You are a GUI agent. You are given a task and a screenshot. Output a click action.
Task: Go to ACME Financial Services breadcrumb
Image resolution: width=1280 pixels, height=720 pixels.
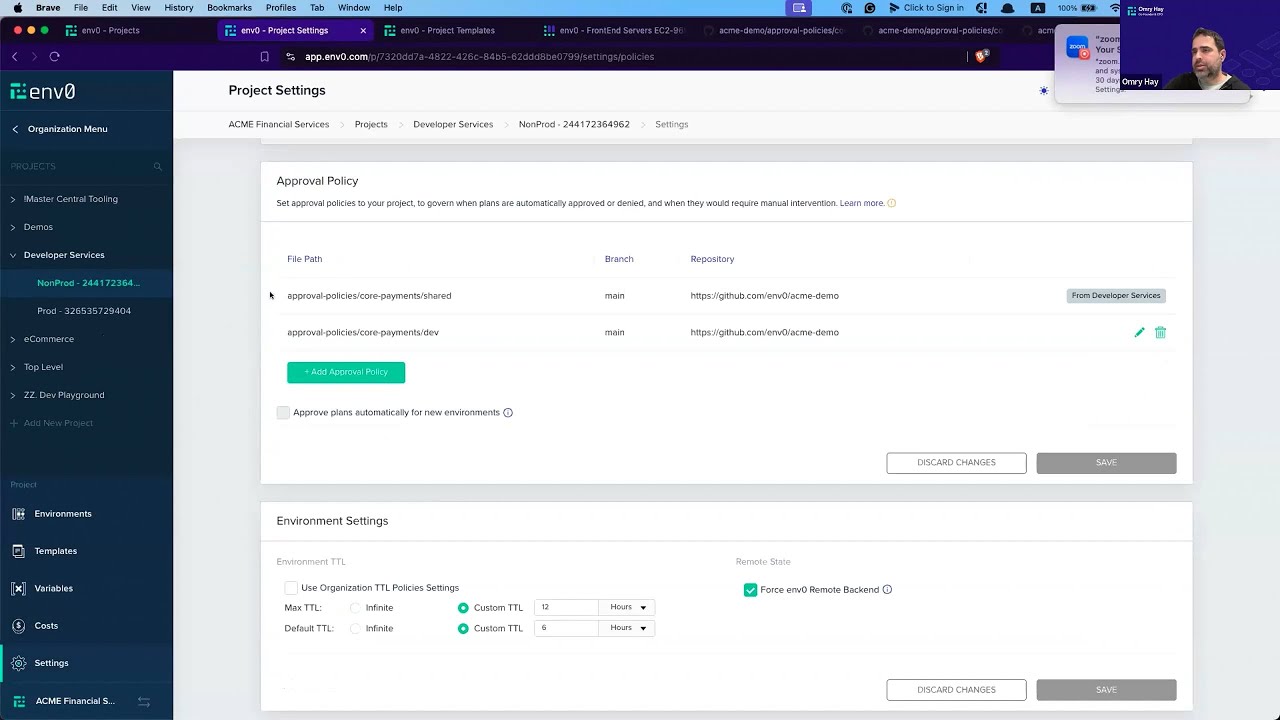click(x=278, y=124)
